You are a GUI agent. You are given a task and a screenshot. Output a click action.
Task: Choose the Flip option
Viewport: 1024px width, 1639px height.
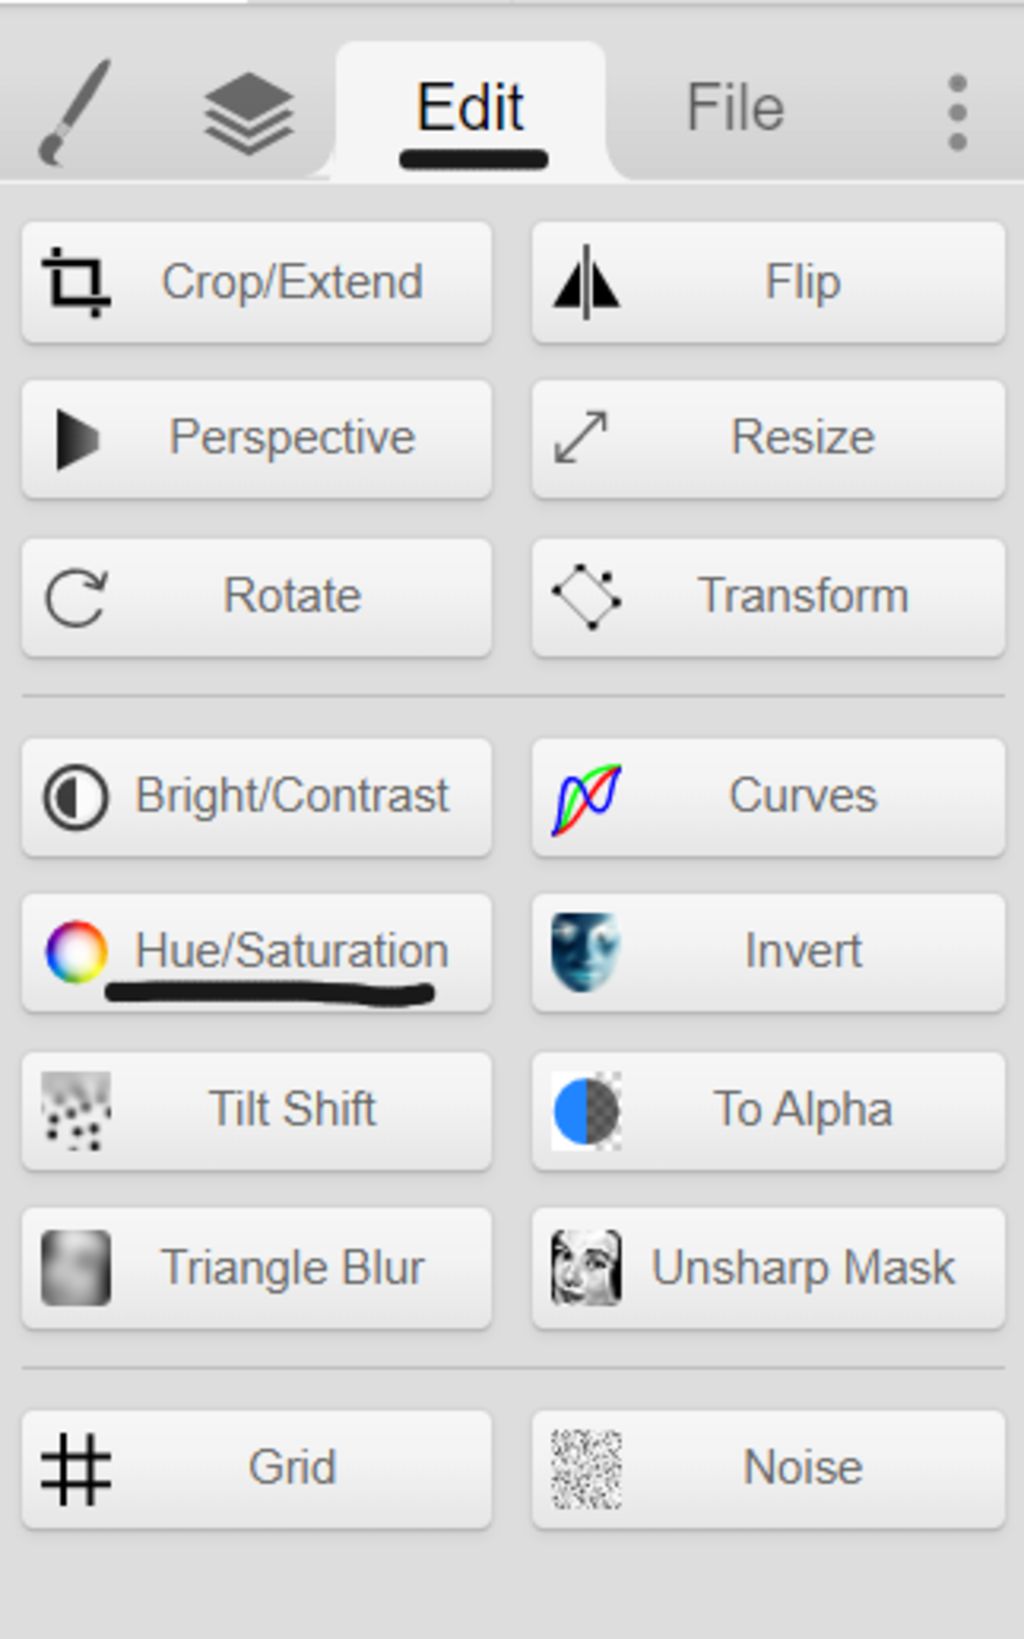pyautogui.click(x=768, y=283)
